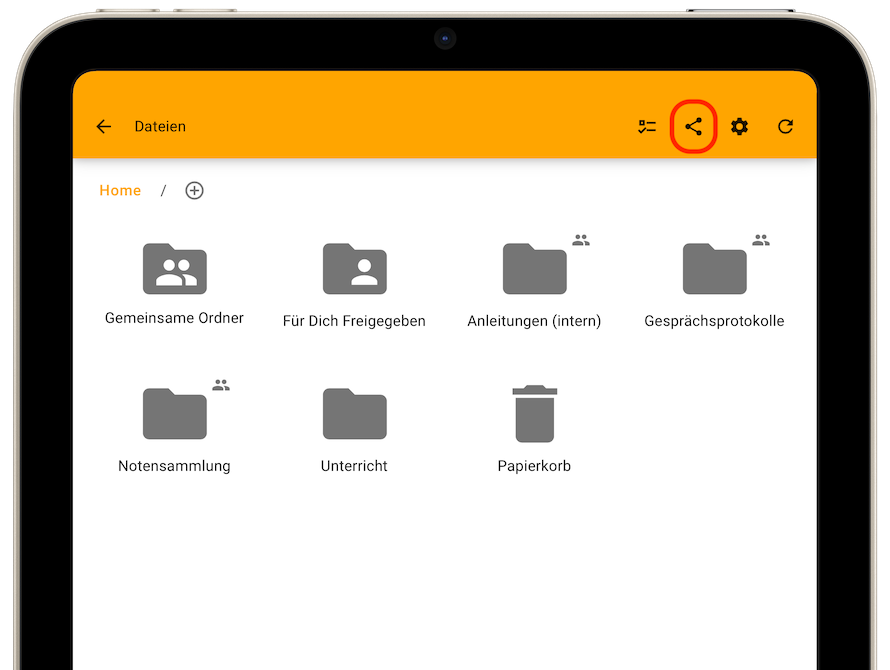This screenshot has height=670, width=890.
Task: Click the Home breadcrumb link
Action: click(x=120, y=191)
